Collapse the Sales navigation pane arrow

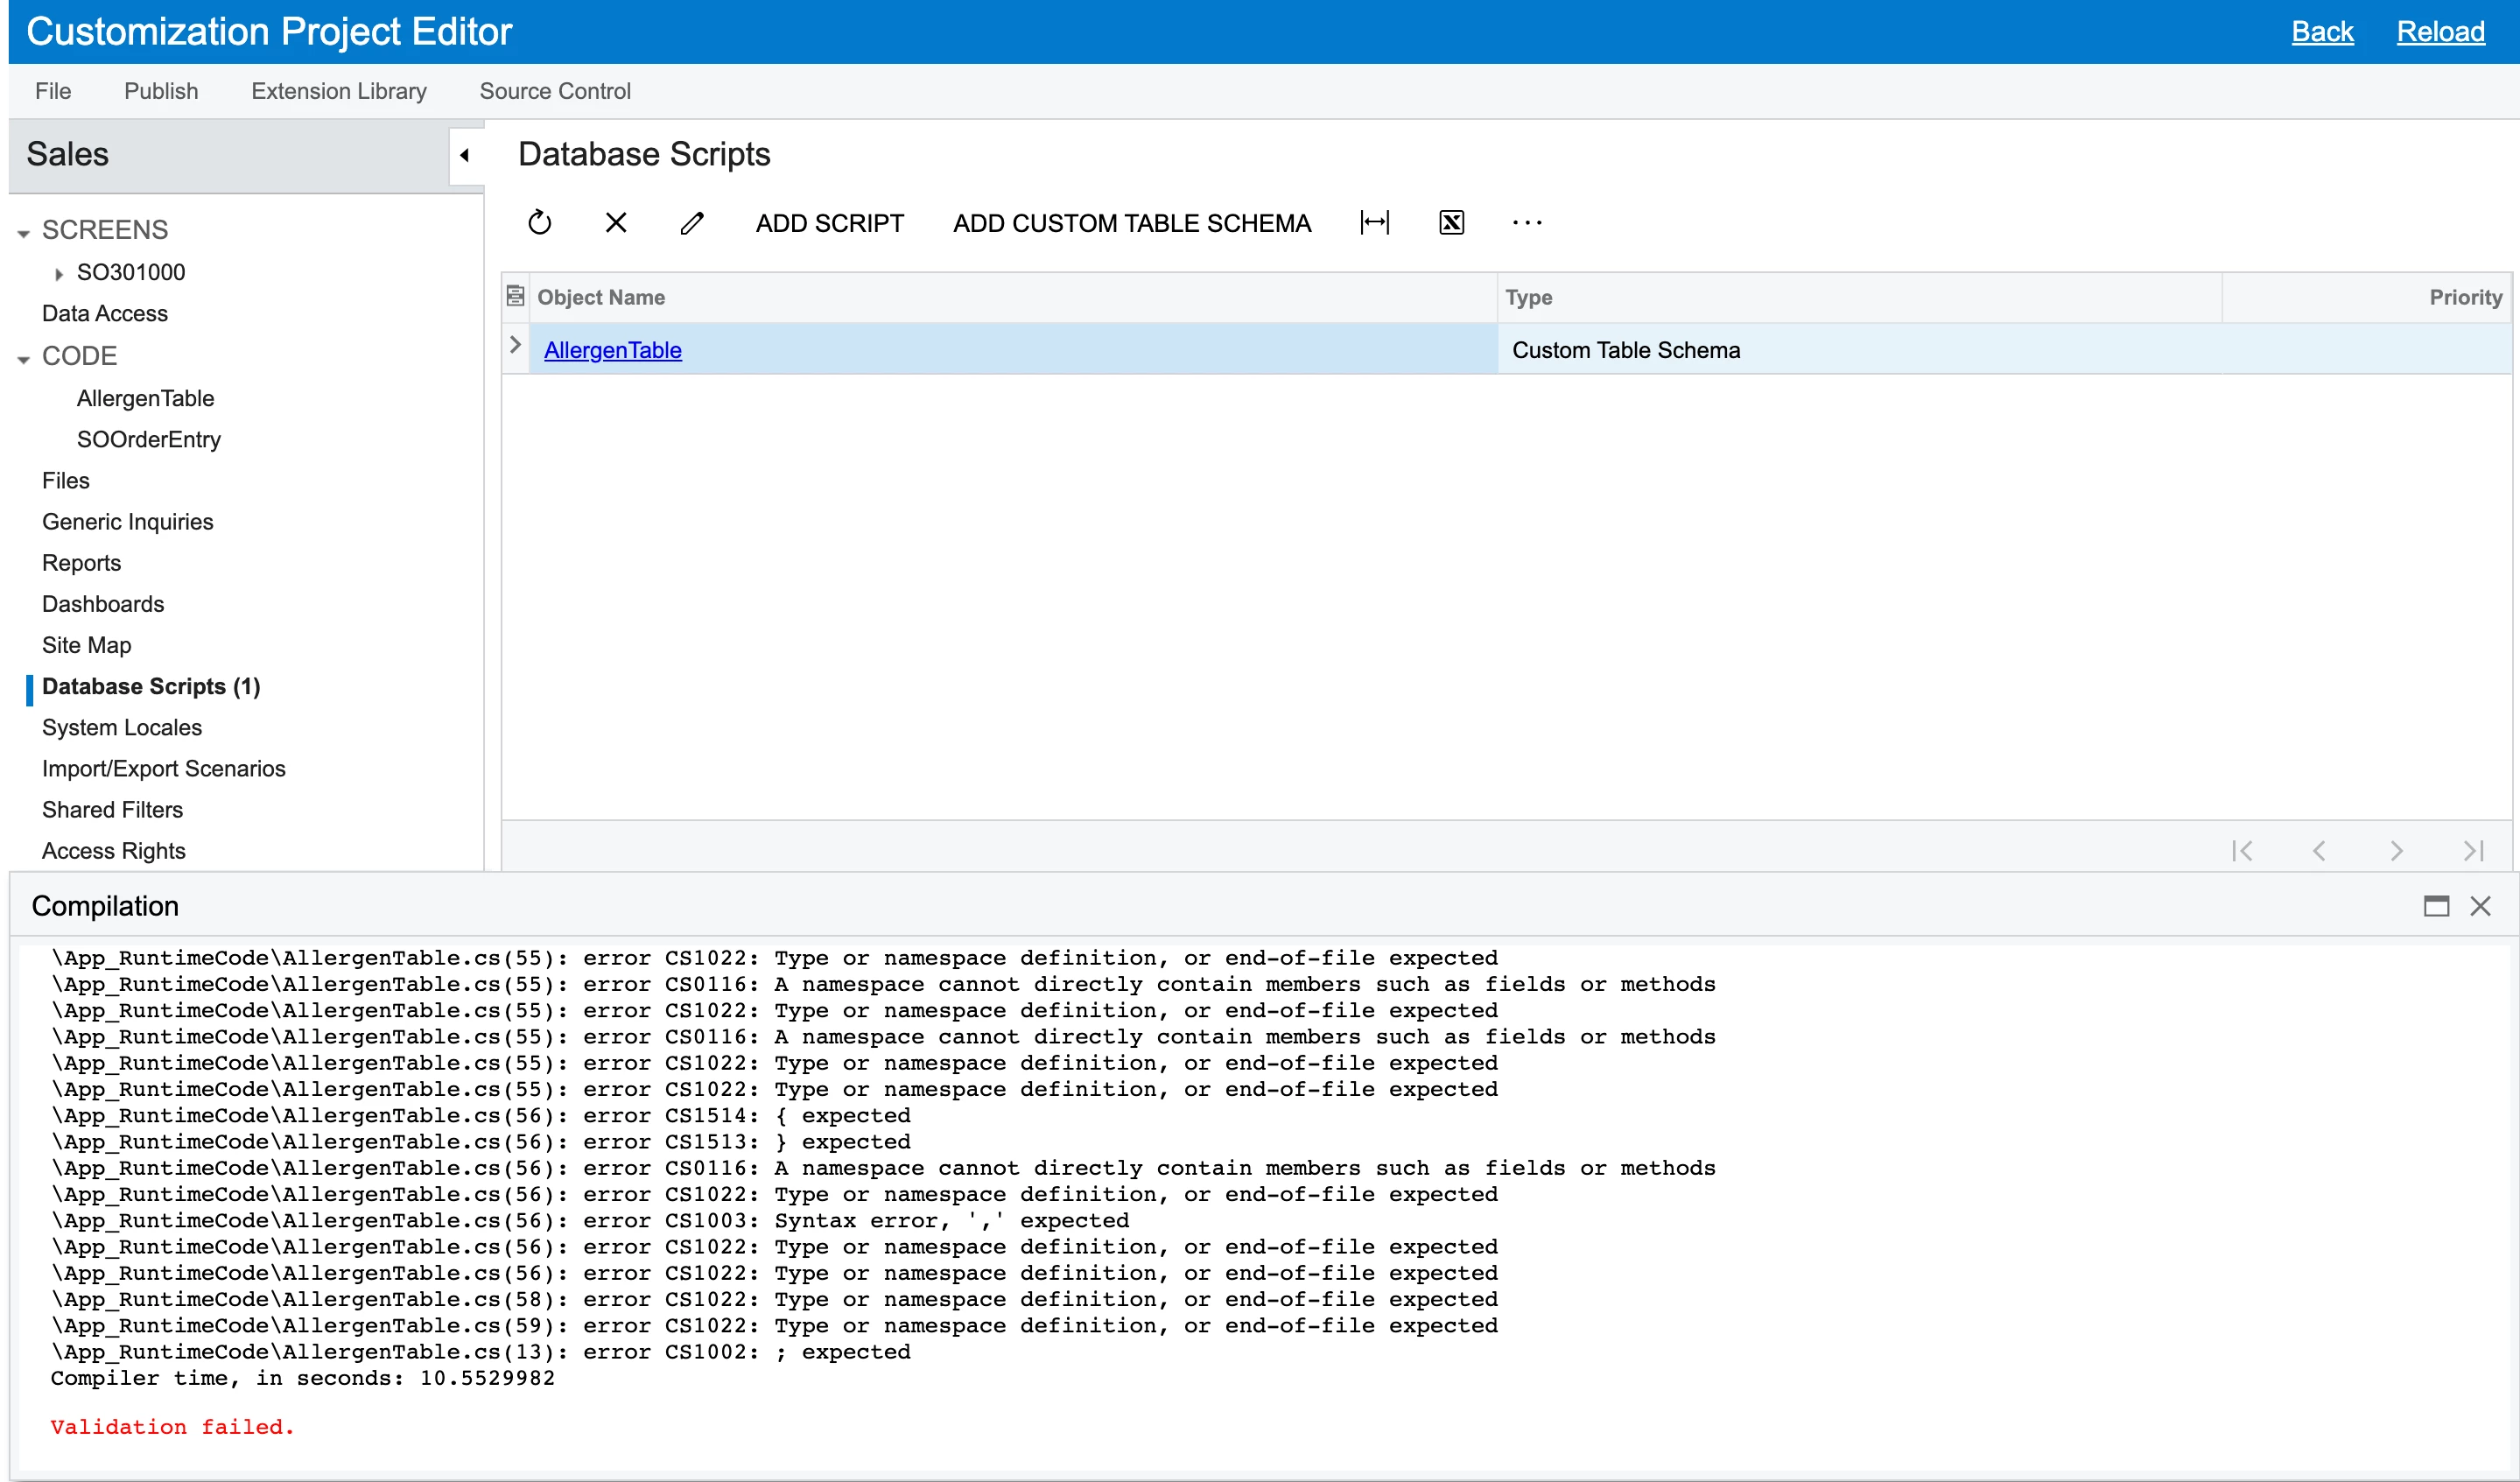tap(465, 155)
